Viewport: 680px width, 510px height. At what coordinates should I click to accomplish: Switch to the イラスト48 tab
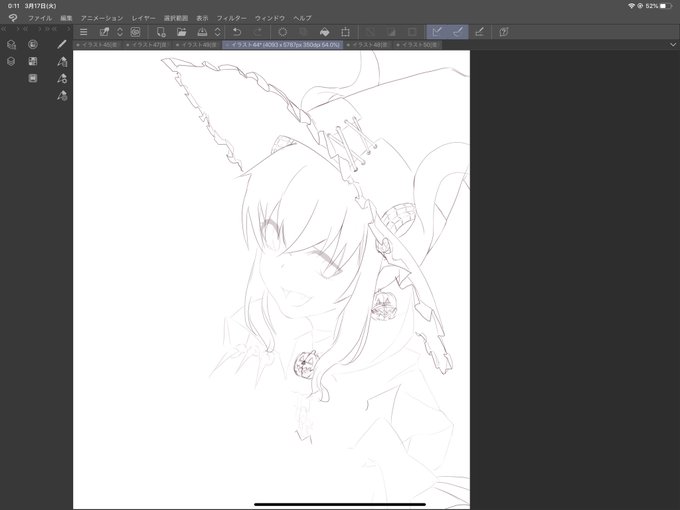click(368, 45)
